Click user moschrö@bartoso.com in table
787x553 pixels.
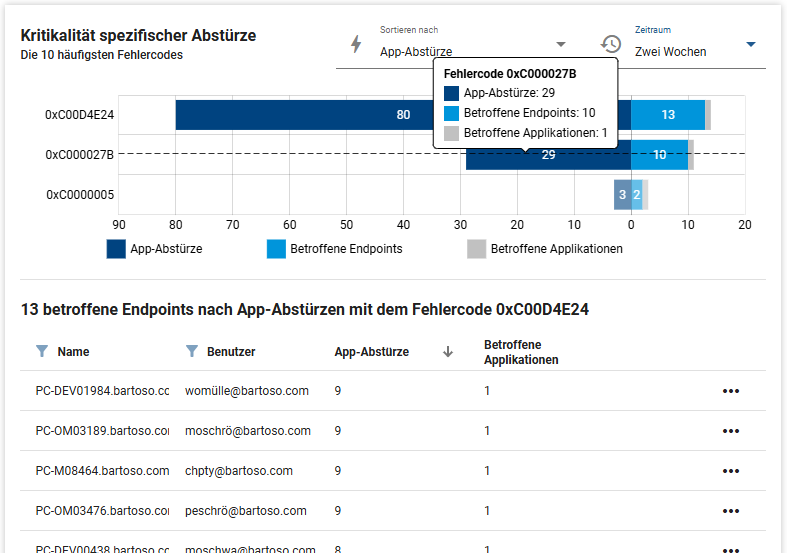coord(247,431)
